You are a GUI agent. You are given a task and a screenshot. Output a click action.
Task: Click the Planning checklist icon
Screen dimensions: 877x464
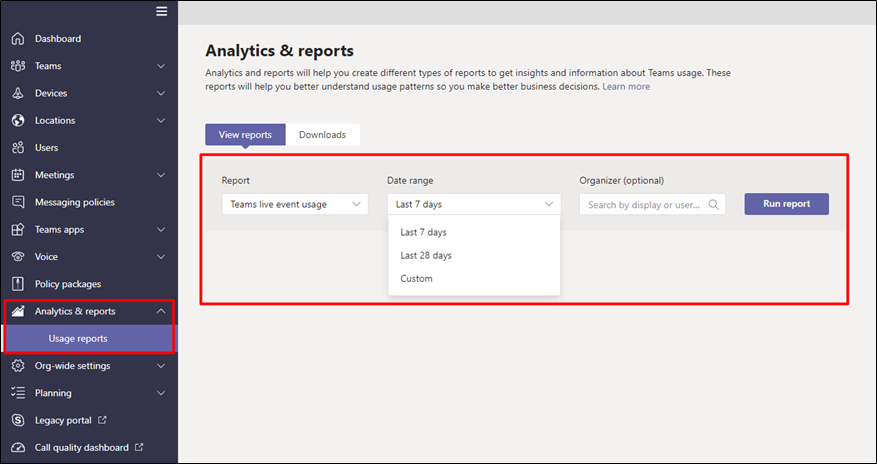(18, 393)
